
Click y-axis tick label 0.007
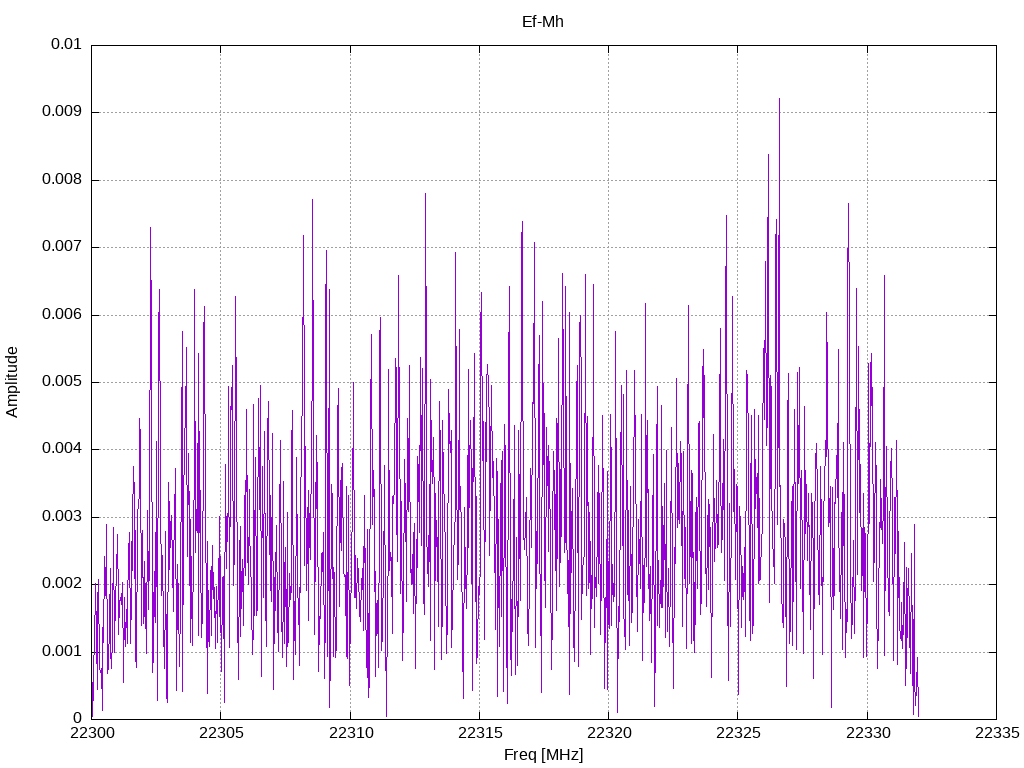click(62, 247)
